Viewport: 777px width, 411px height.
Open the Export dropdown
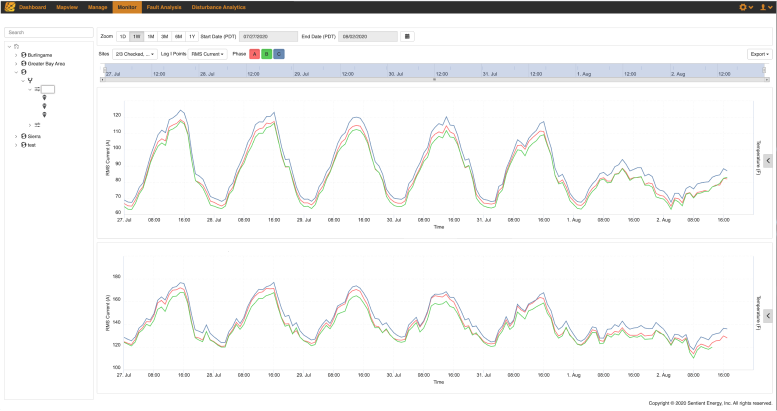coord(760,54)
